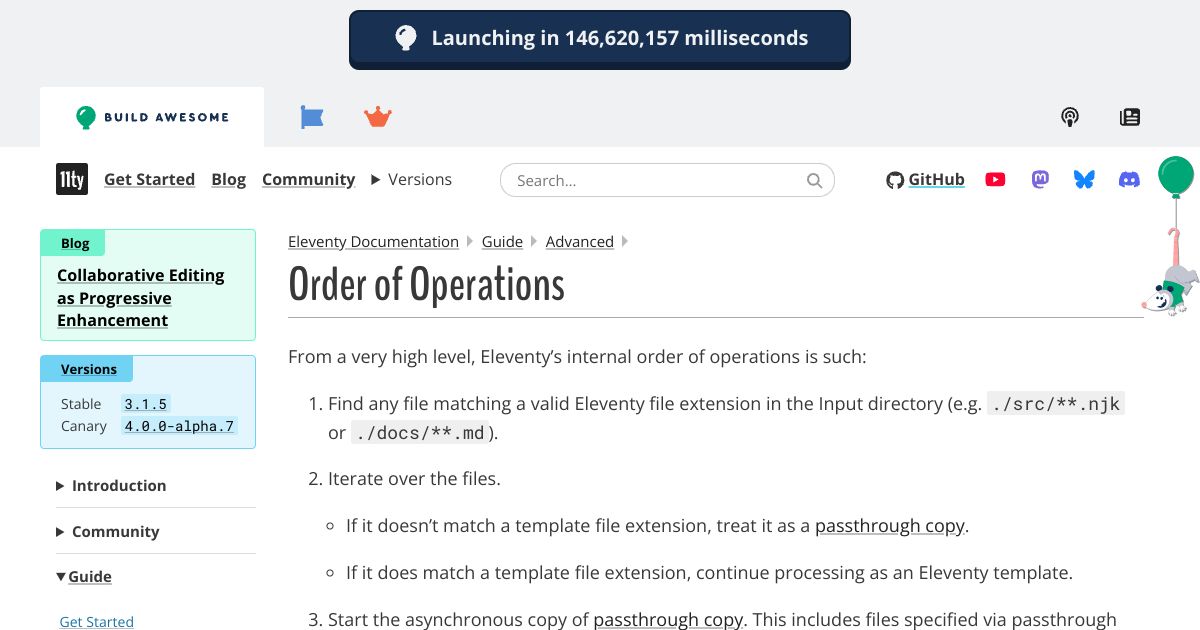Expand the Versions dropdown in the nav
This screenshot has width=1200, height=630.
411,179
